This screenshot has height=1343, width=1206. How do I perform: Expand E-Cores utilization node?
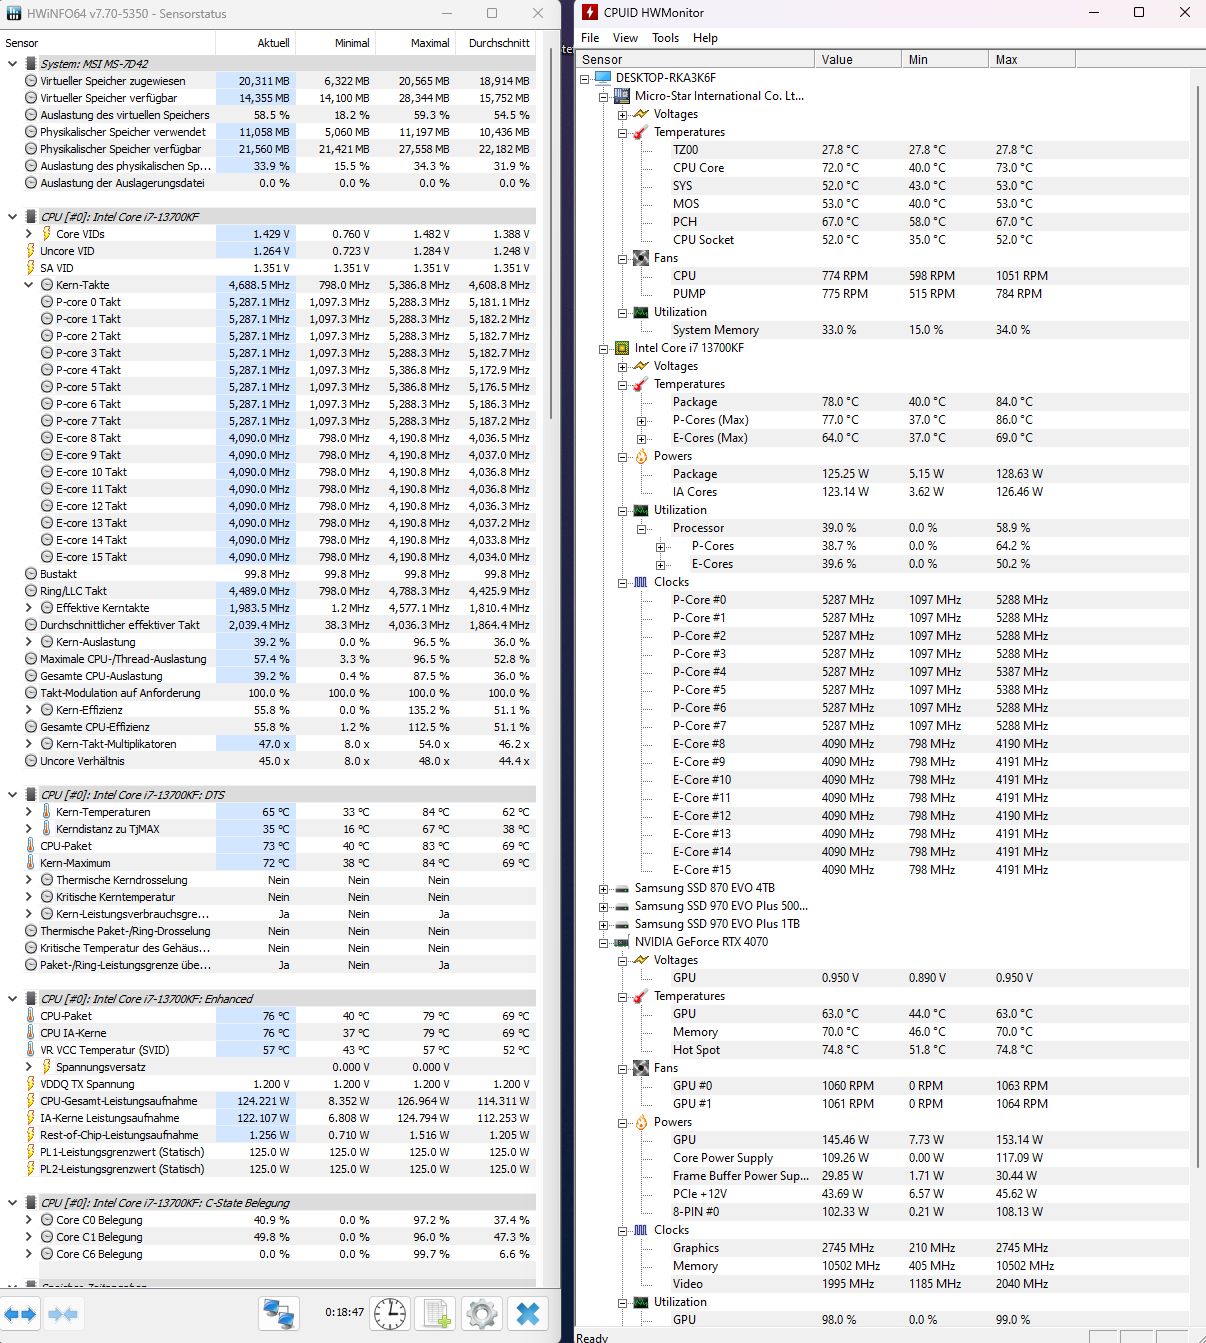tap(660, 564)
